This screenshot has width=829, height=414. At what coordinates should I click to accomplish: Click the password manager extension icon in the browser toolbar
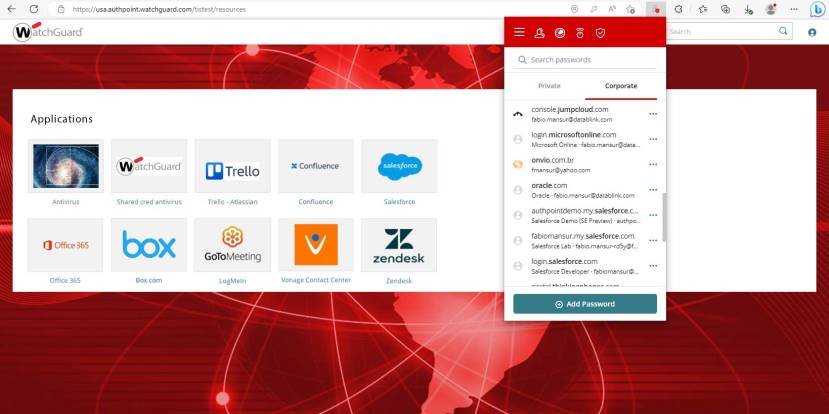(x=656, y=9)
